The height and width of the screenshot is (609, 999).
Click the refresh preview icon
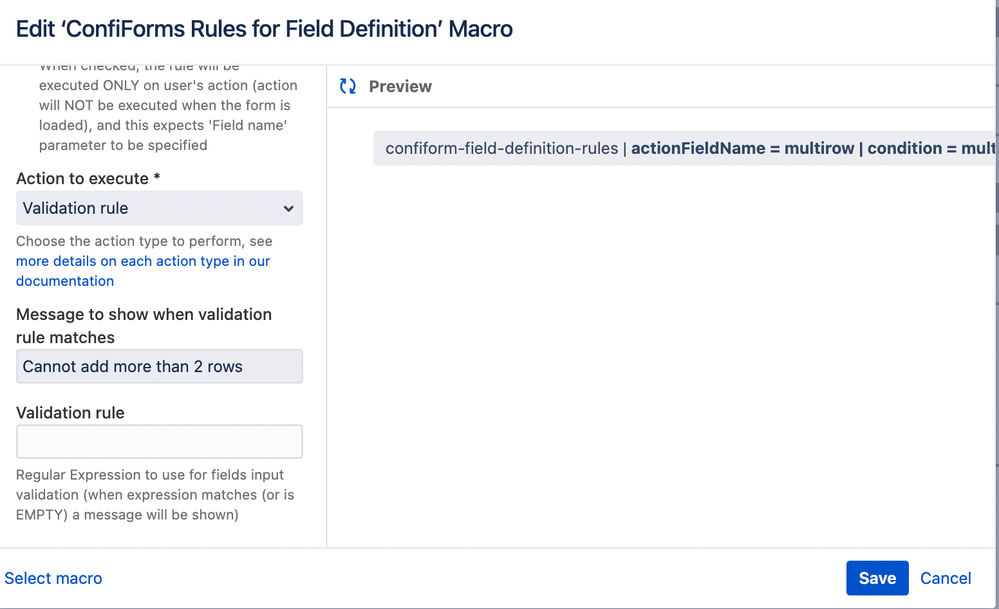(348, 87)
